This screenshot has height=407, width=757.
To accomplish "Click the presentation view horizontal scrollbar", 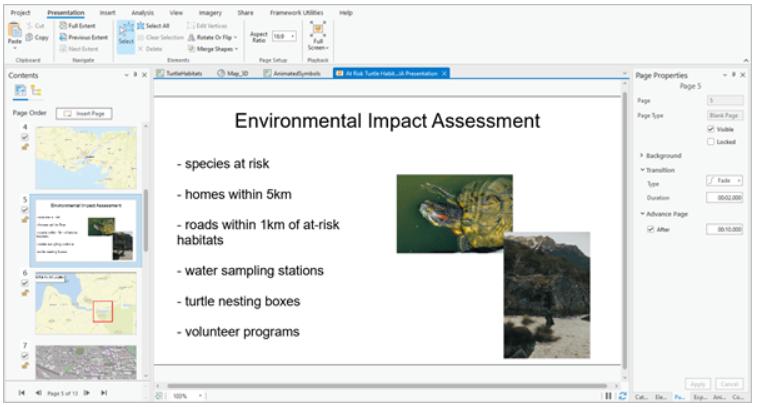I will (387, 386).
